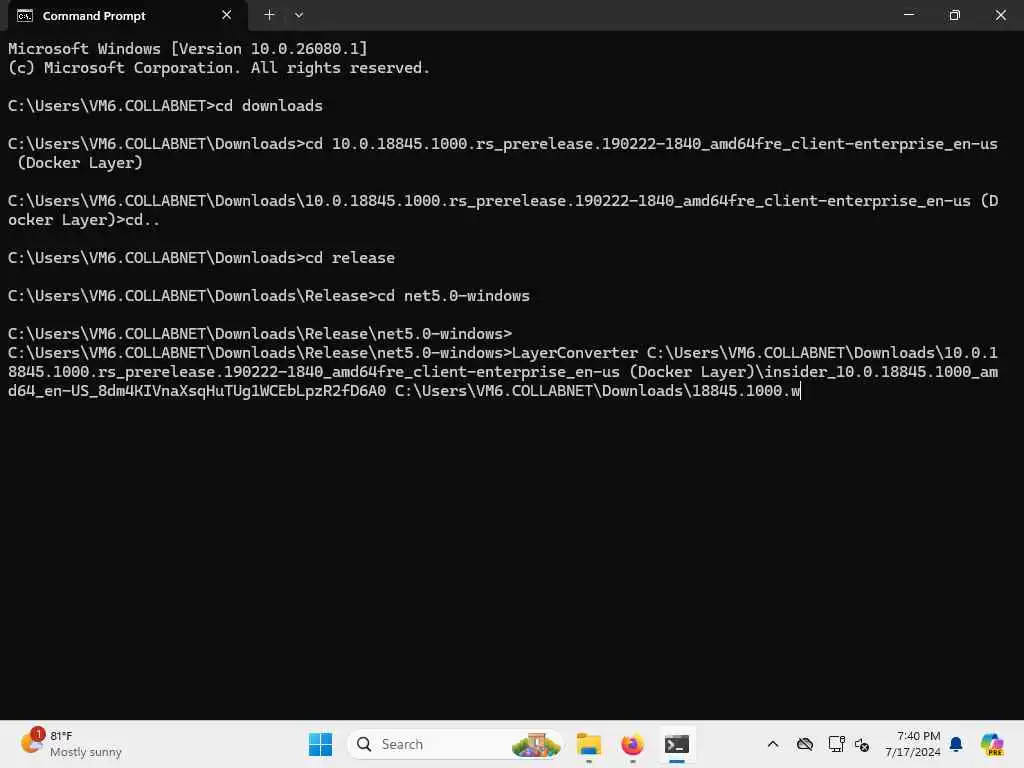Image resolution: width=1024 pixels, height=768 pixels.
Task: Restore down the terminal window
Action: pos(955,15)
